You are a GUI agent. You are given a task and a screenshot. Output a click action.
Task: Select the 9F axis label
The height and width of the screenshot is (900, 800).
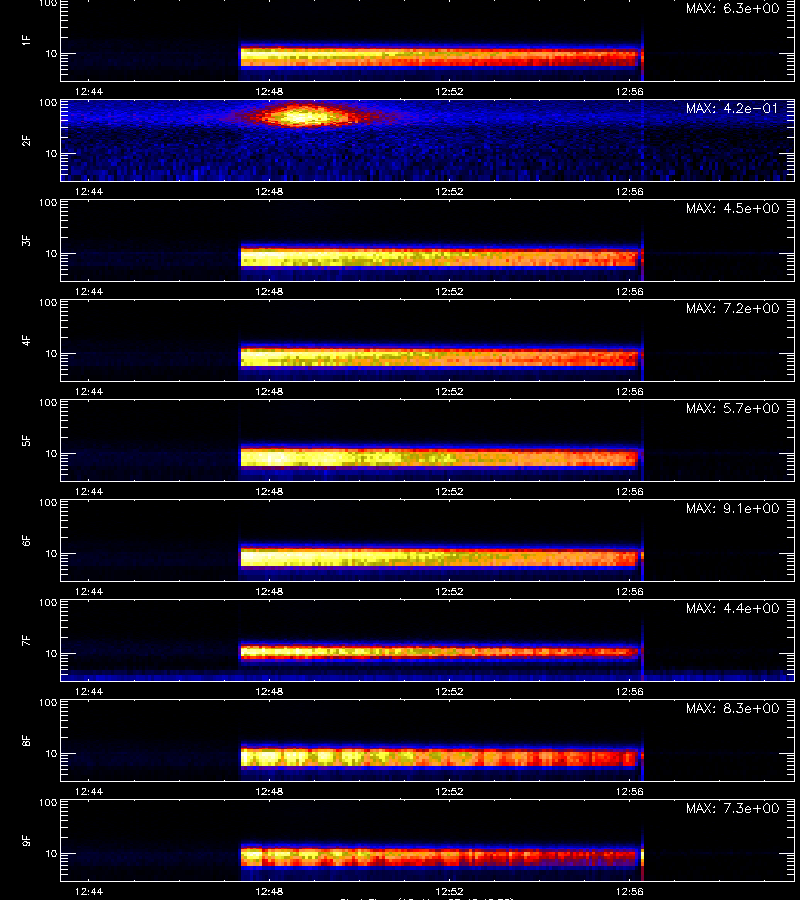pyautogui.click(x=26, y=841)
